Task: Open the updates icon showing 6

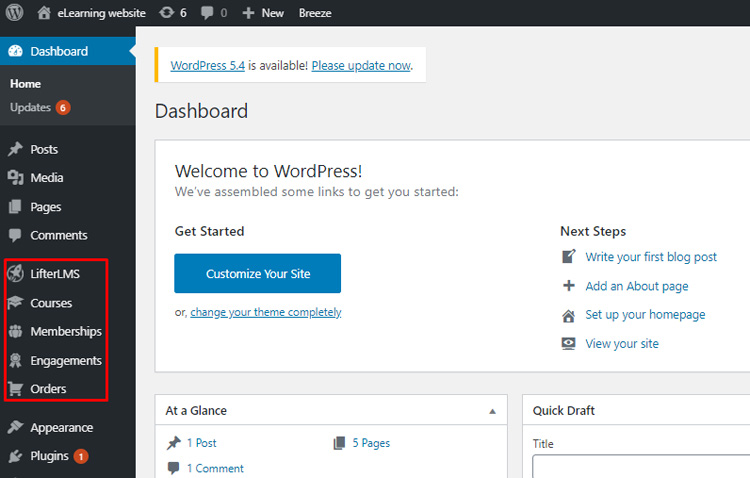Action: point(166,13)
